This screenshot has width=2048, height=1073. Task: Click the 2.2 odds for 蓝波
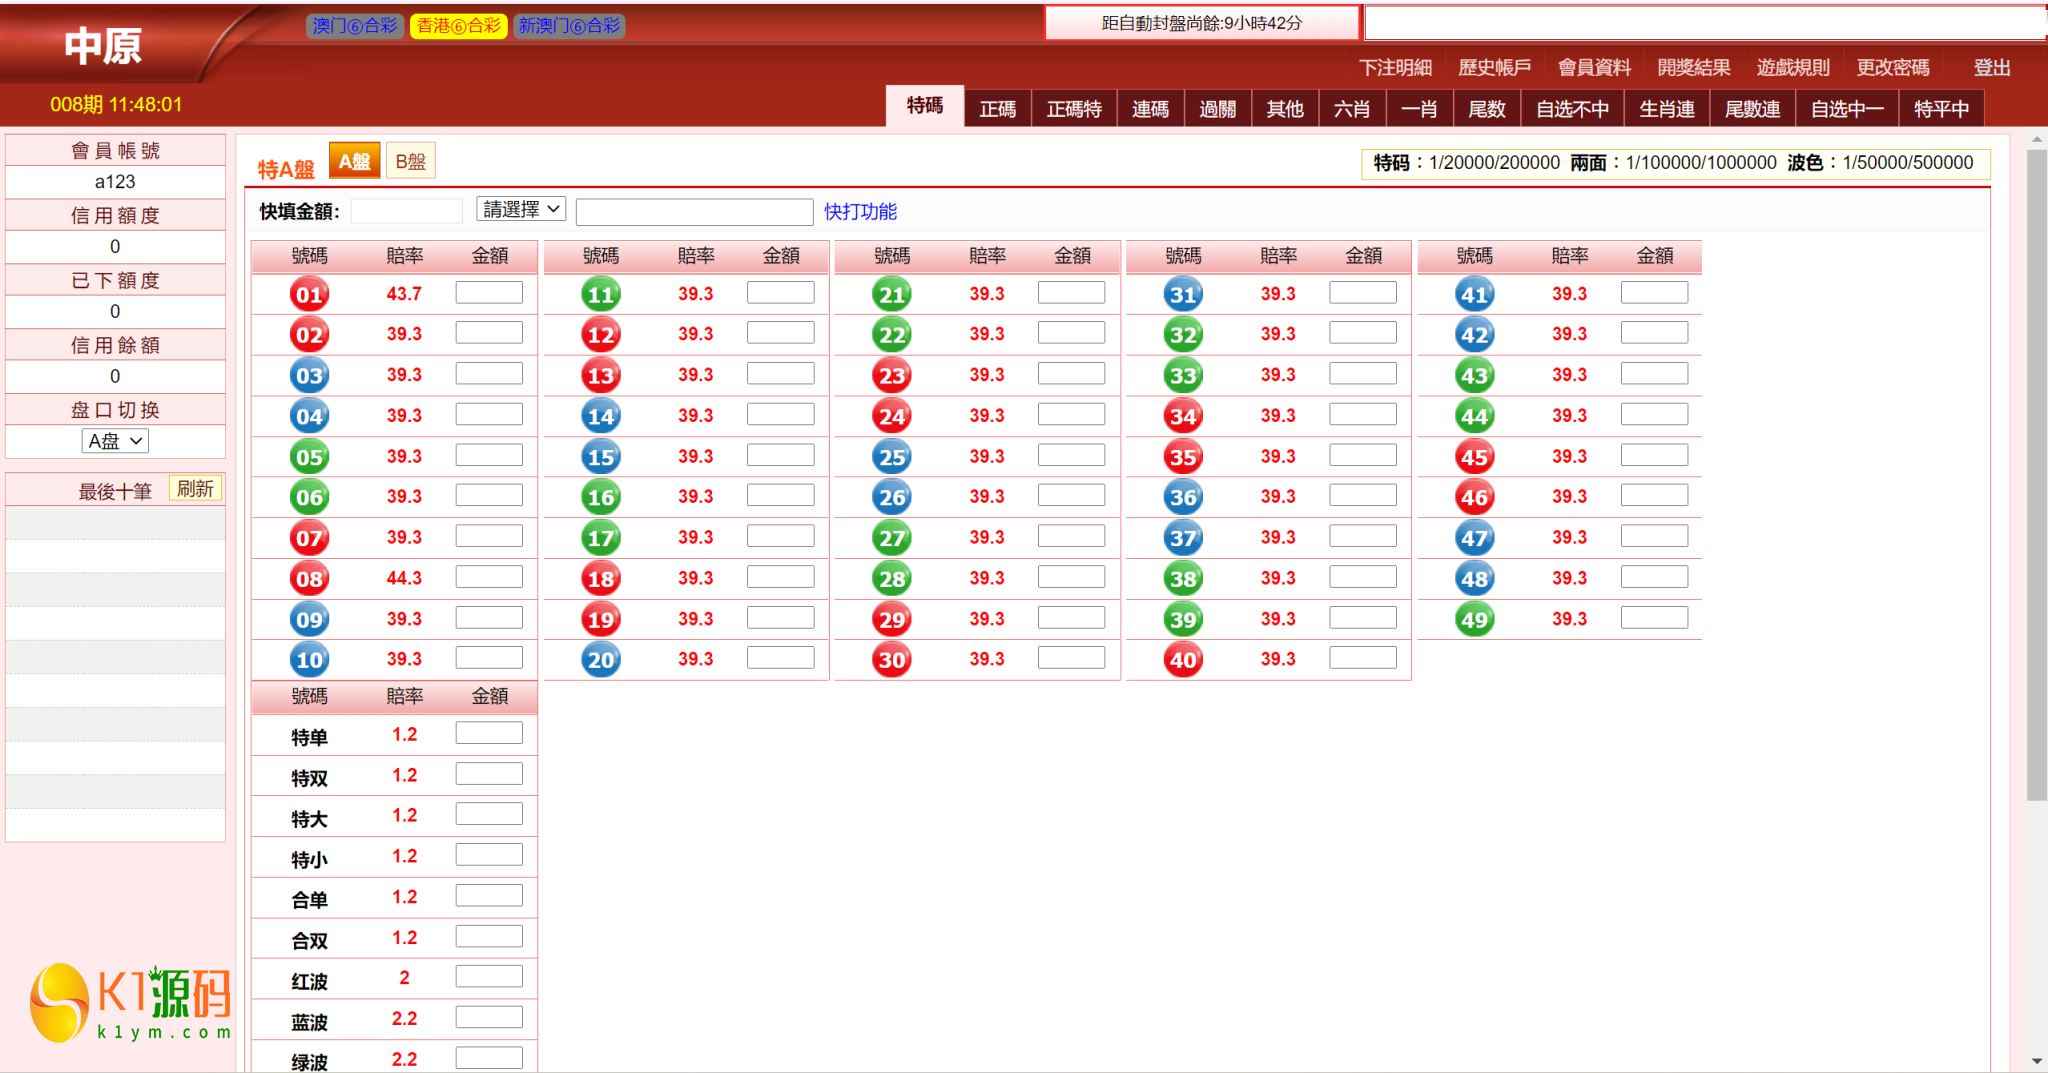click(404, 1019)
